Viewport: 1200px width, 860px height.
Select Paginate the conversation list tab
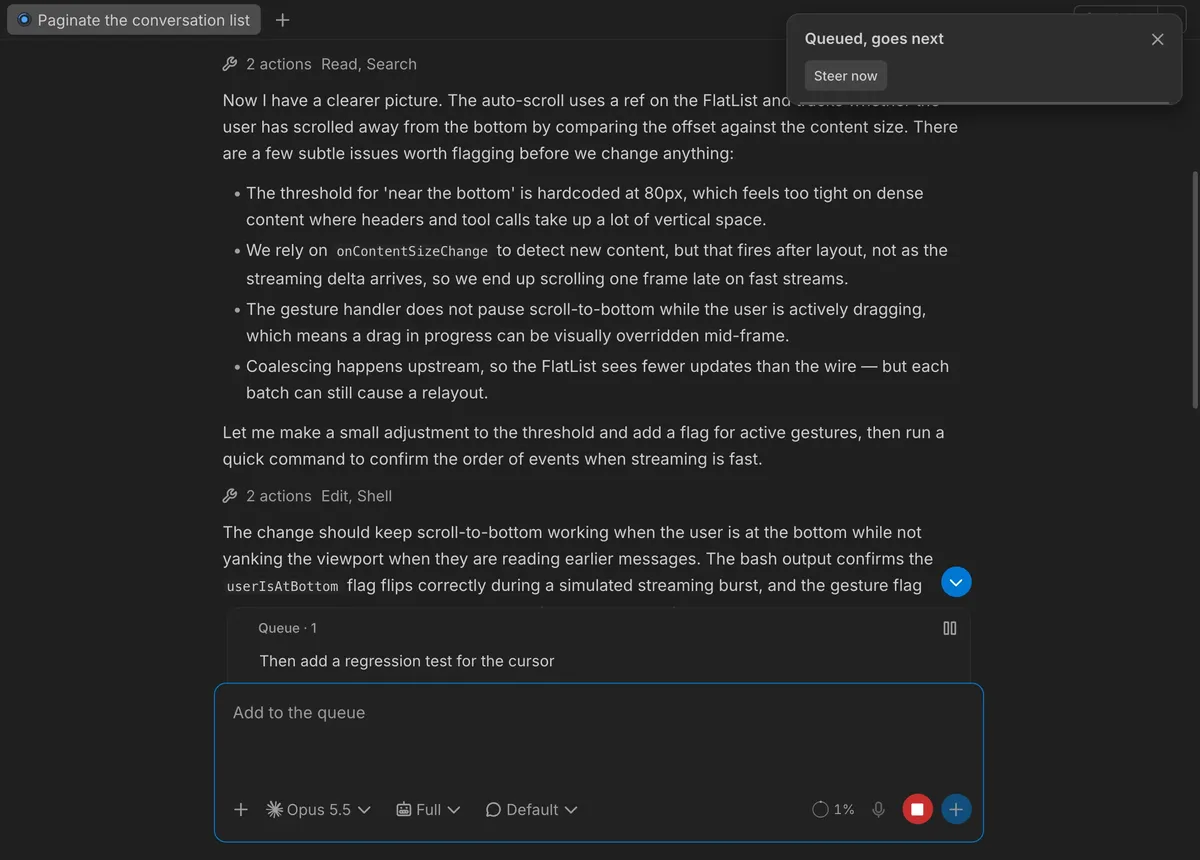point(134,20)
